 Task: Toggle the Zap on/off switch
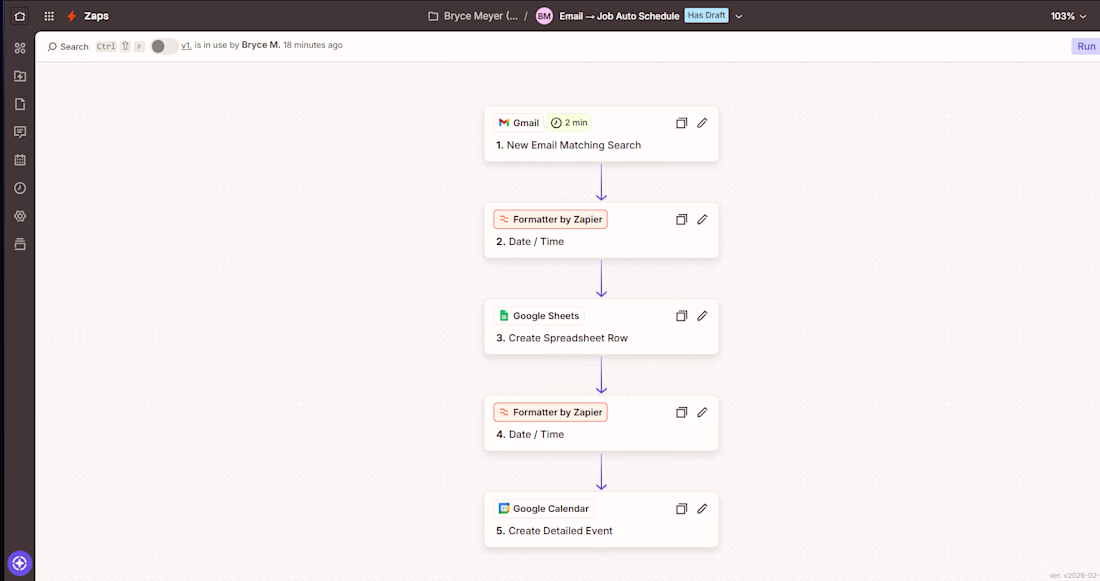[164, 46]
